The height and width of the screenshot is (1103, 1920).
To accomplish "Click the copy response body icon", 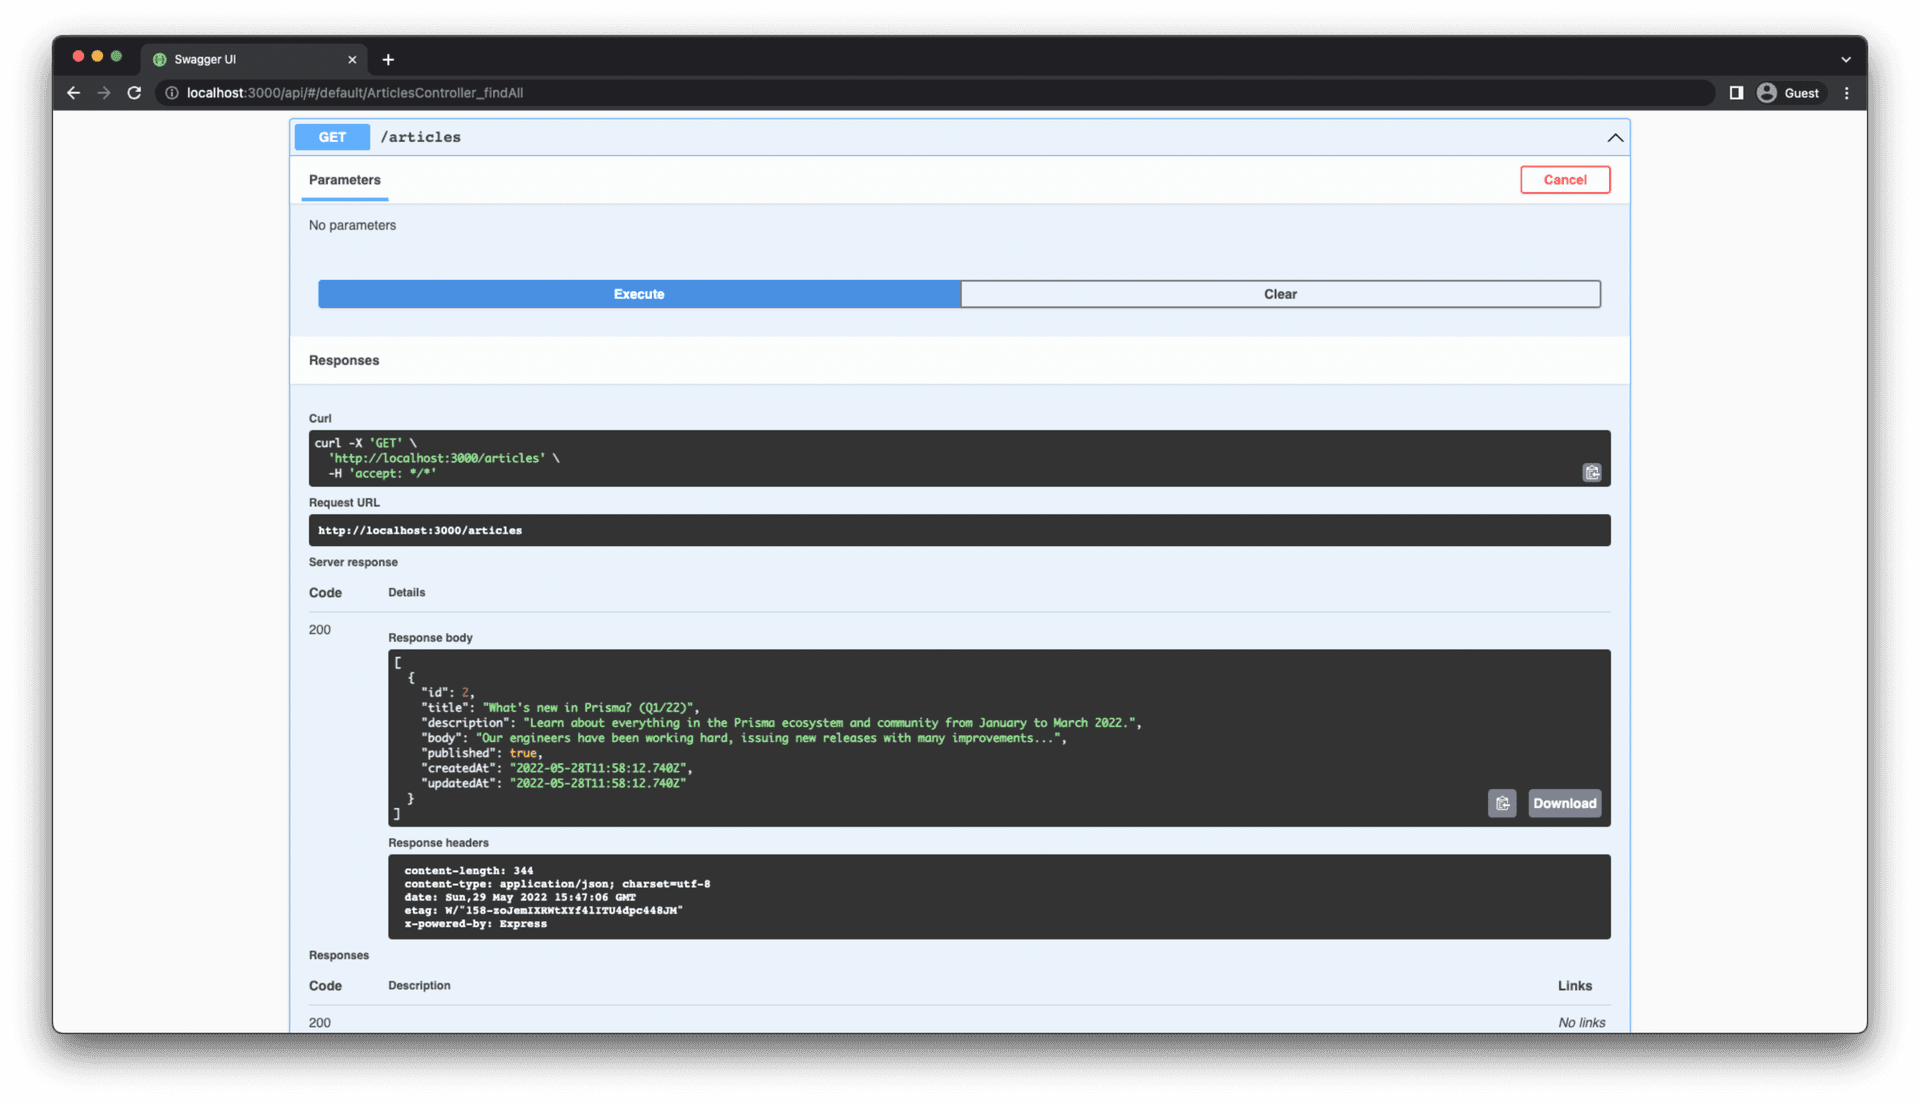I will (1501, 802).
